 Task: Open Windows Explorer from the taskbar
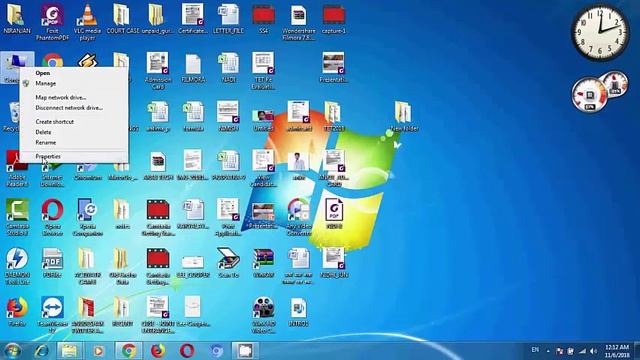(69, 351)
